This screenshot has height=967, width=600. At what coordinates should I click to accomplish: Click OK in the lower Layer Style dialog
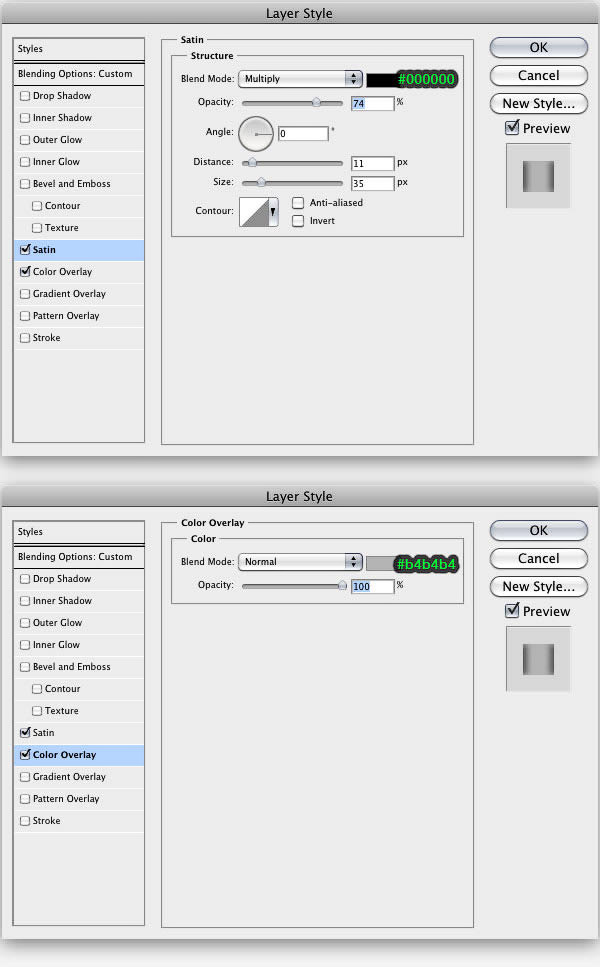[539, 530]
